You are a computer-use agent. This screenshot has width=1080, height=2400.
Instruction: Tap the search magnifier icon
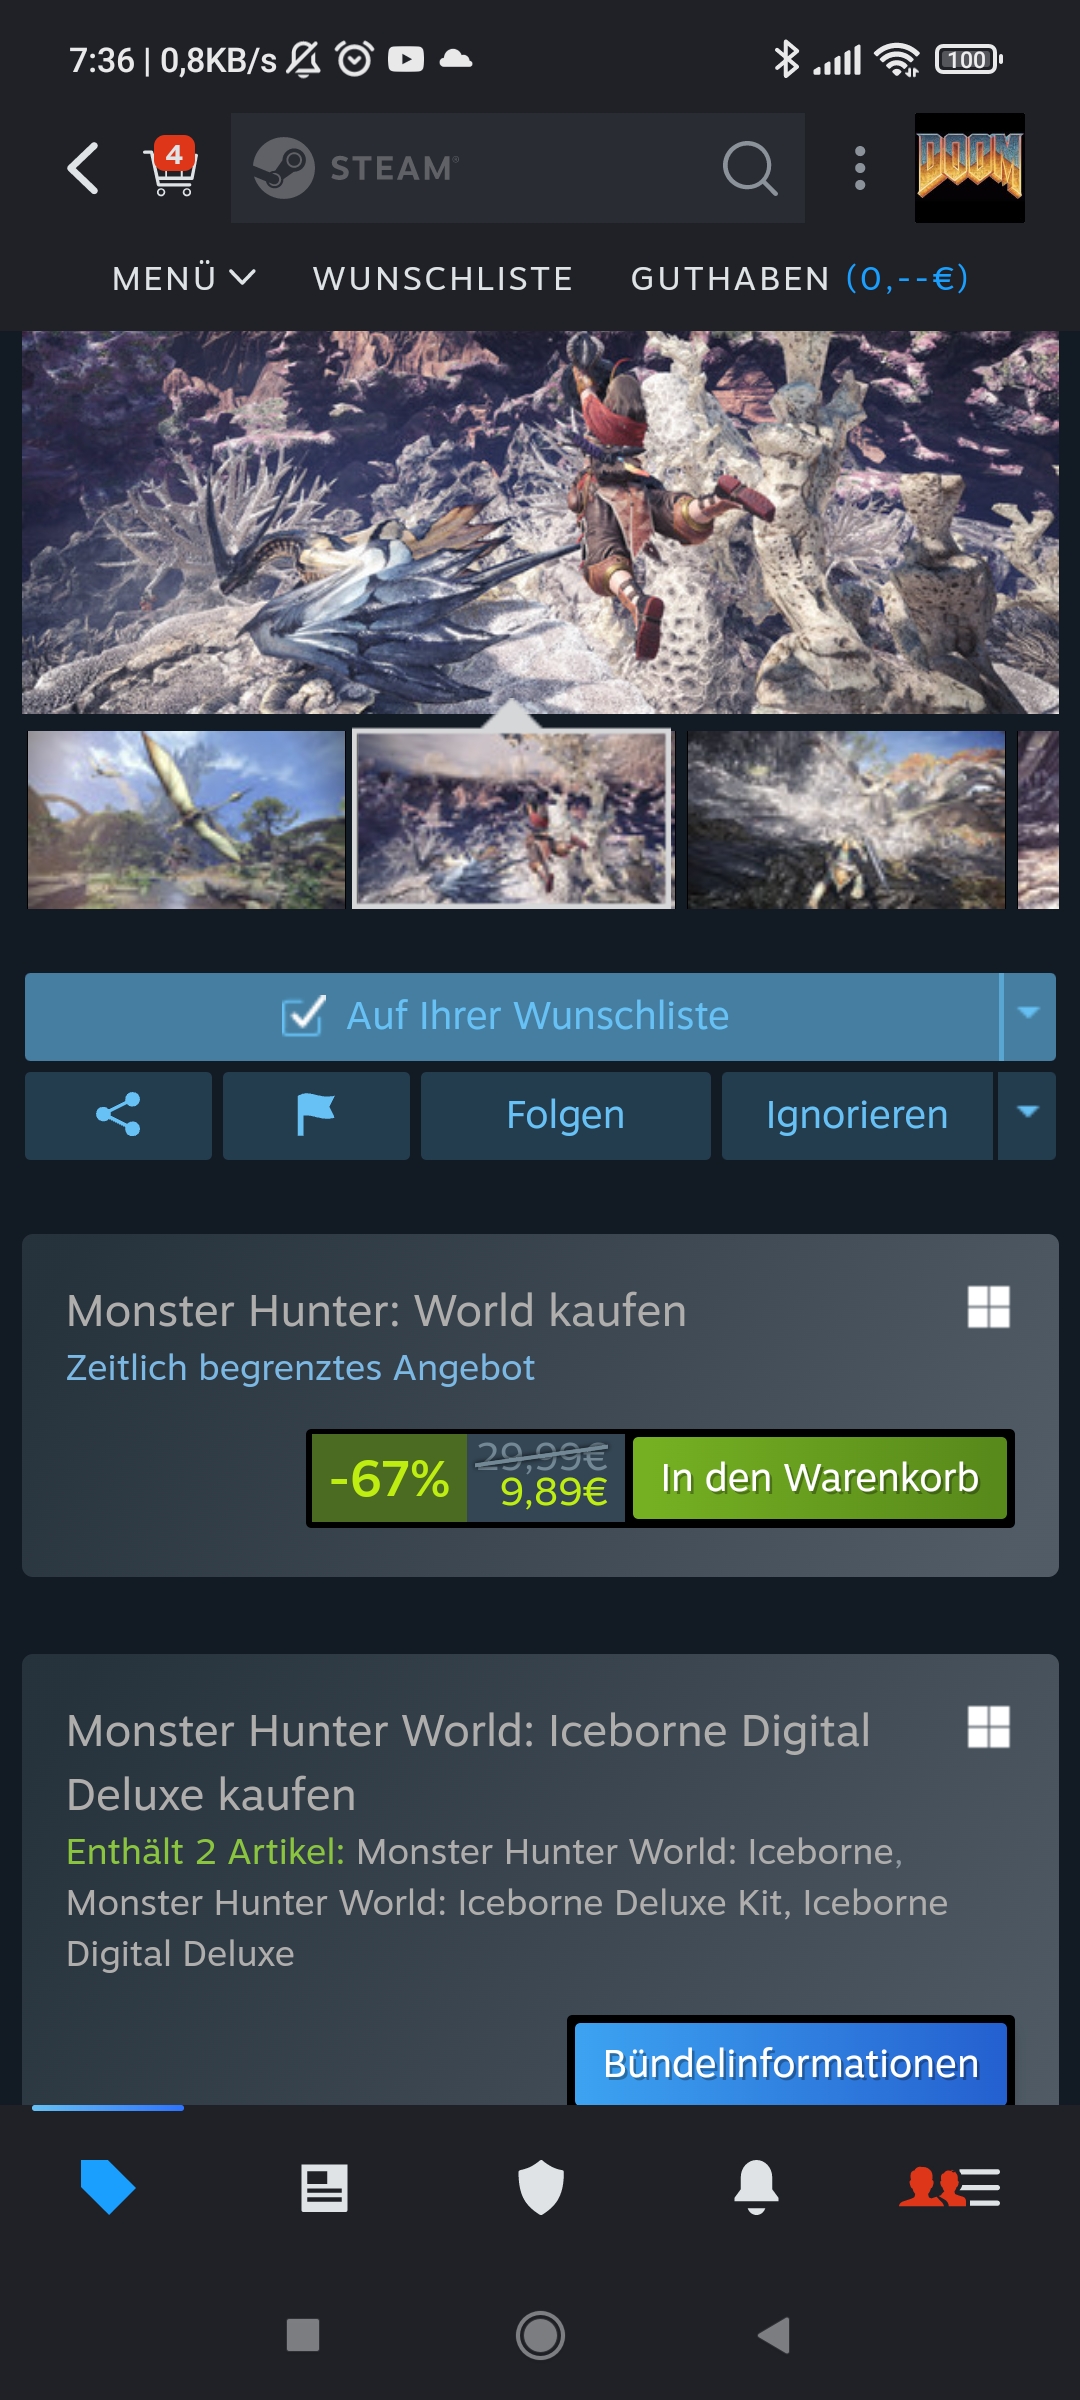pyautogui.click(x=750, y=167)
